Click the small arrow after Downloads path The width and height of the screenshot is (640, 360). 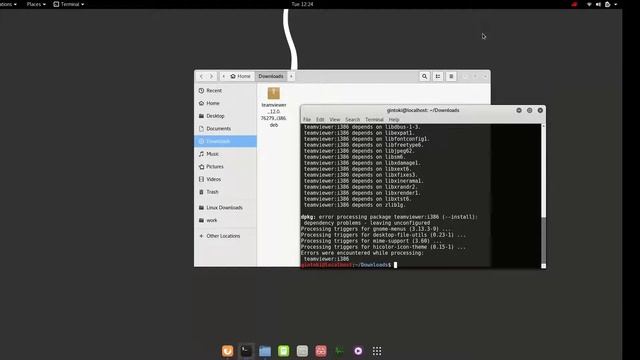(x=291, y=76)
